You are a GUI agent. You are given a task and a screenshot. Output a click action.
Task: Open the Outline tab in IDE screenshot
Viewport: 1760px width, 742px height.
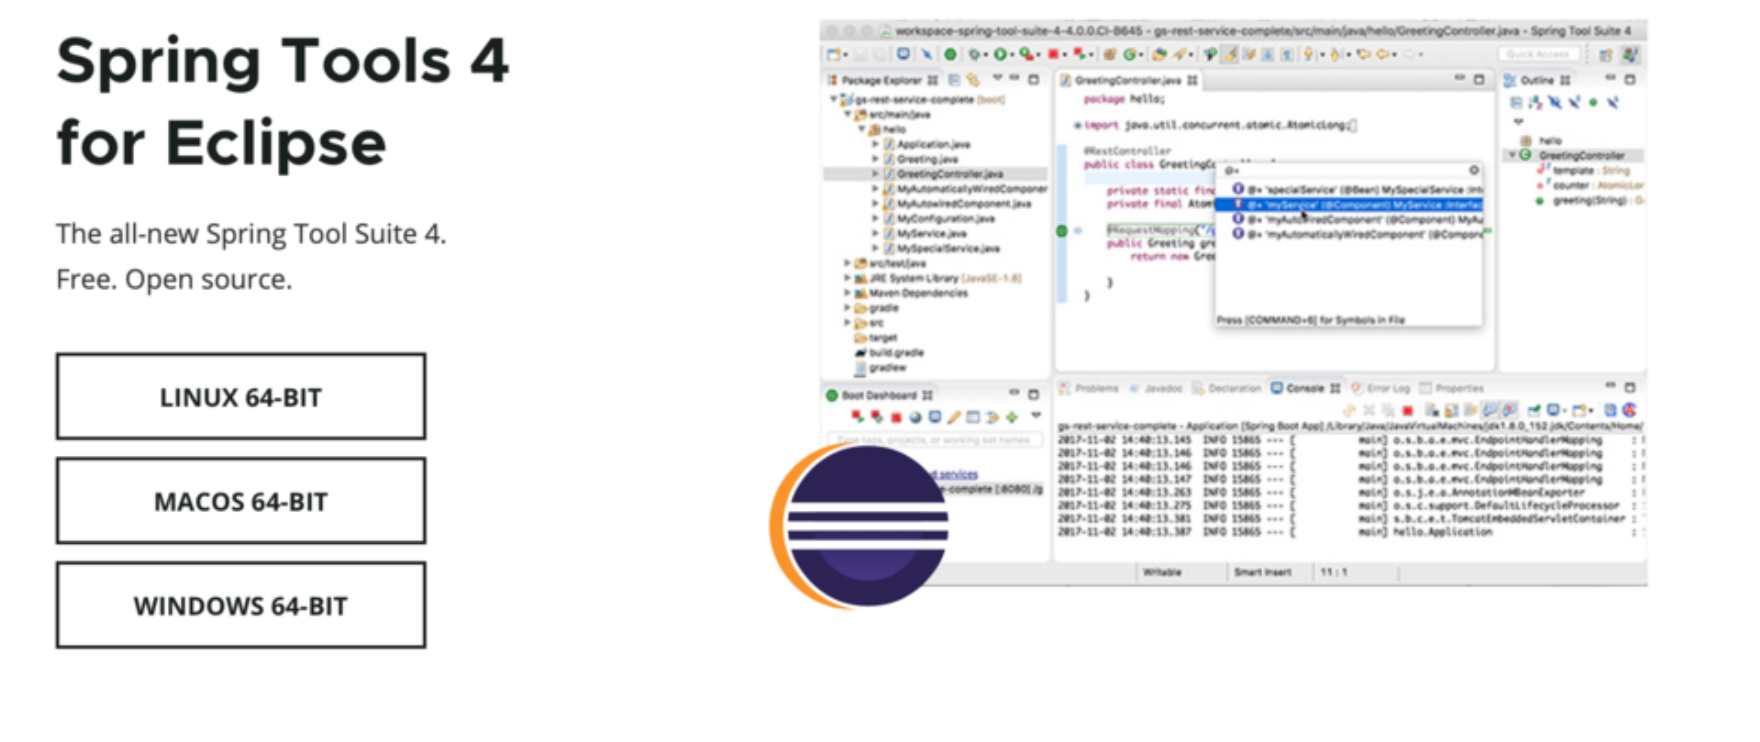tap(1537, 80)
